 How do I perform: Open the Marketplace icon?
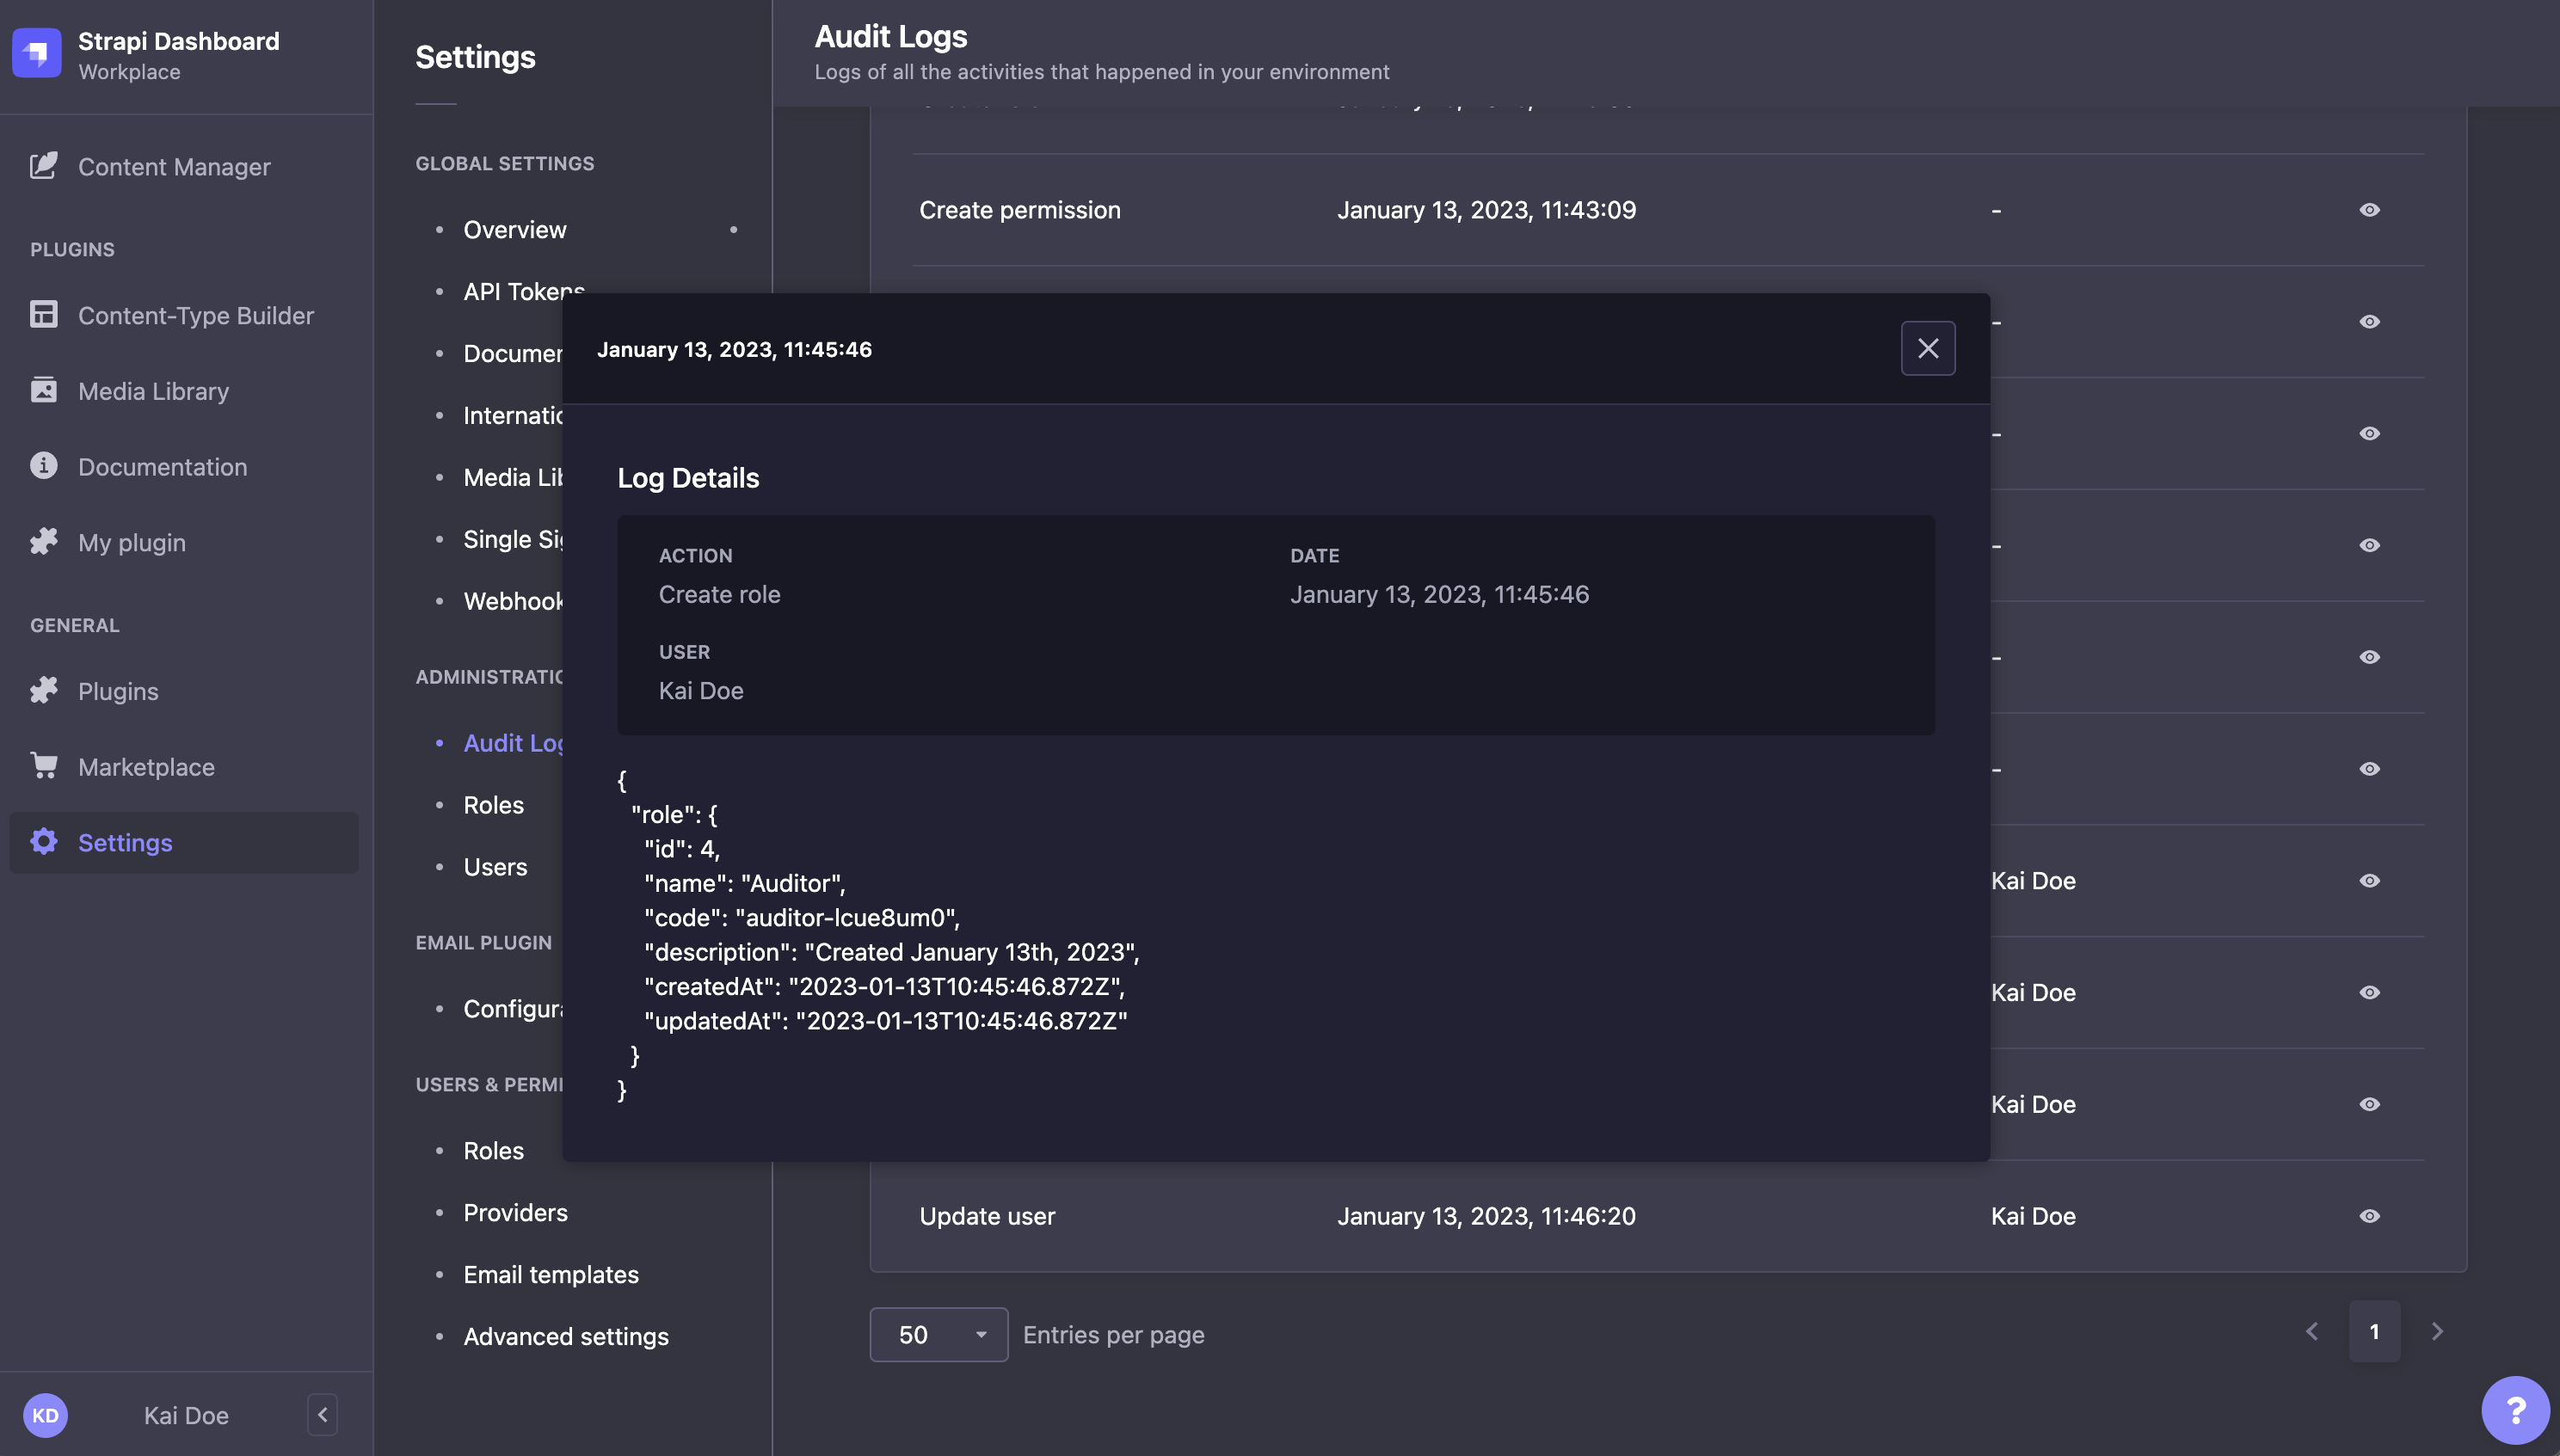point(44,766)
